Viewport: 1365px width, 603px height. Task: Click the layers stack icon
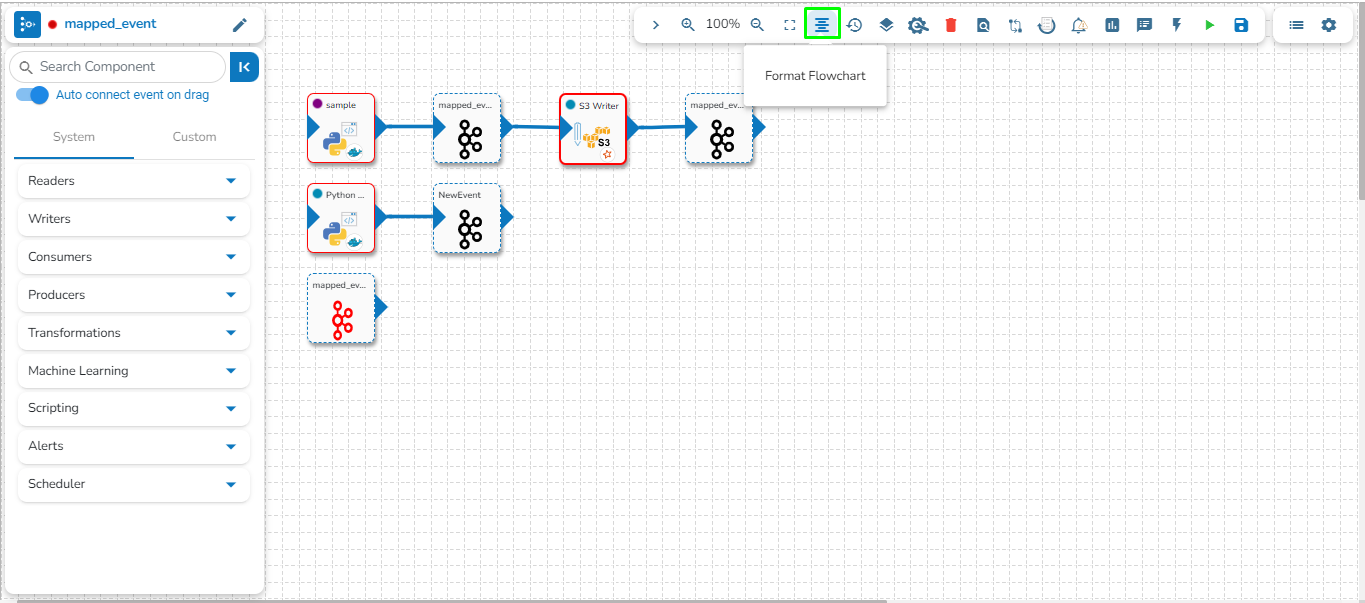coord(886,25)
